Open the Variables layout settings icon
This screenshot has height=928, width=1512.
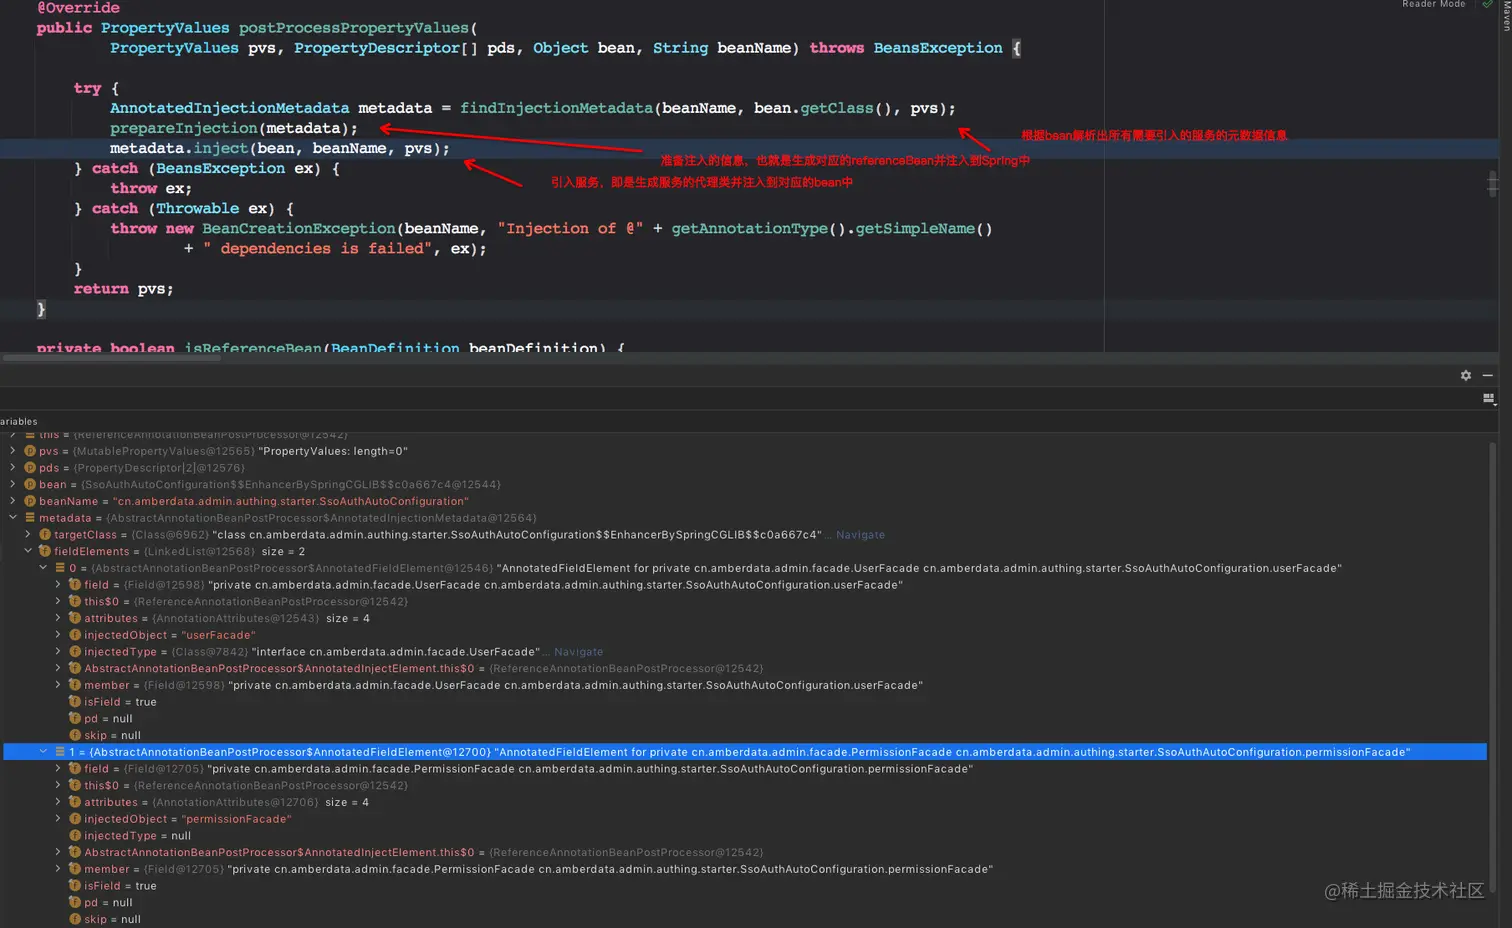pyautogui.click(x=1488, y=399)
